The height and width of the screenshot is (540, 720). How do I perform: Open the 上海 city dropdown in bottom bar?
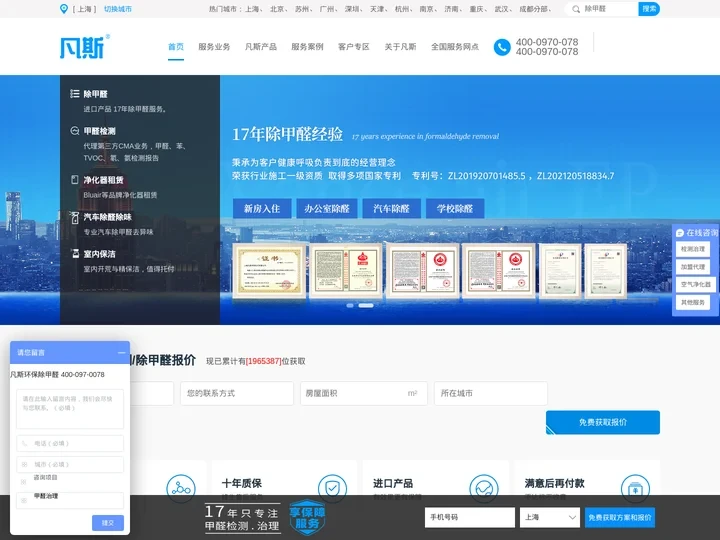(x=550, y=518)
